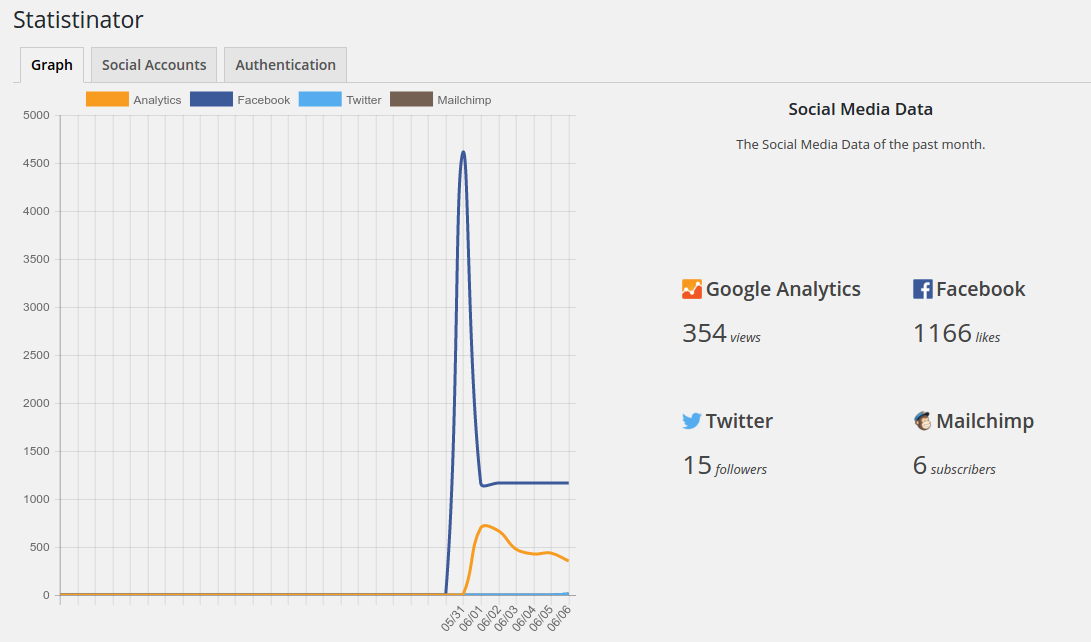Image resolution: width=1091 pixels, height=642 pixels.
Task: Select the Graph tab
Action: tap(51, 65)
